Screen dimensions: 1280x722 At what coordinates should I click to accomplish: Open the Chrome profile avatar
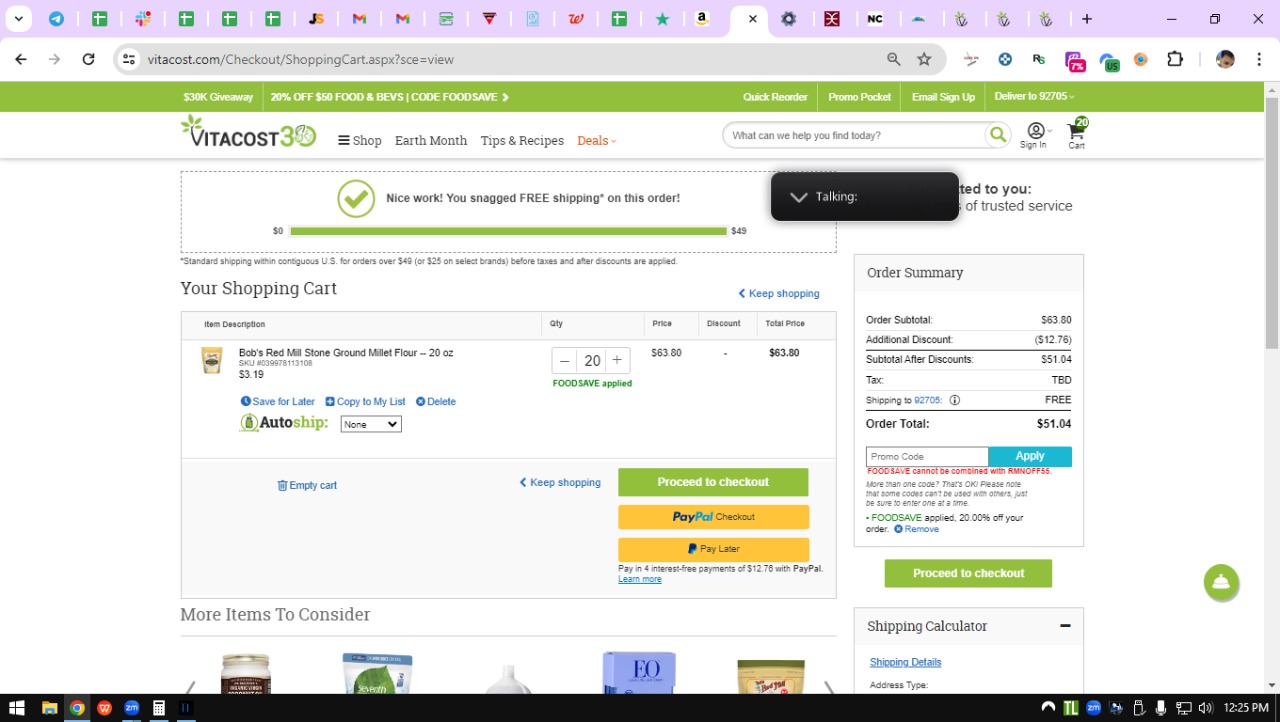tap(1225, 59)
